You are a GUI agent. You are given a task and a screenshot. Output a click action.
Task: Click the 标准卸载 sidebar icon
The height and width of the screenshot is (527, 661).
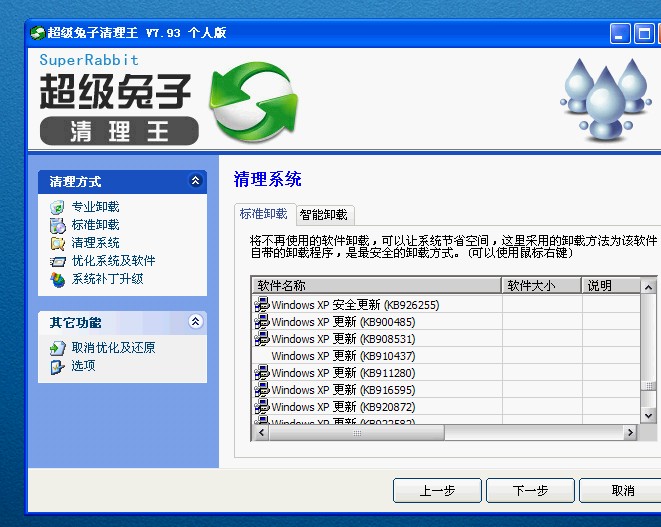[x=57, y=226]
